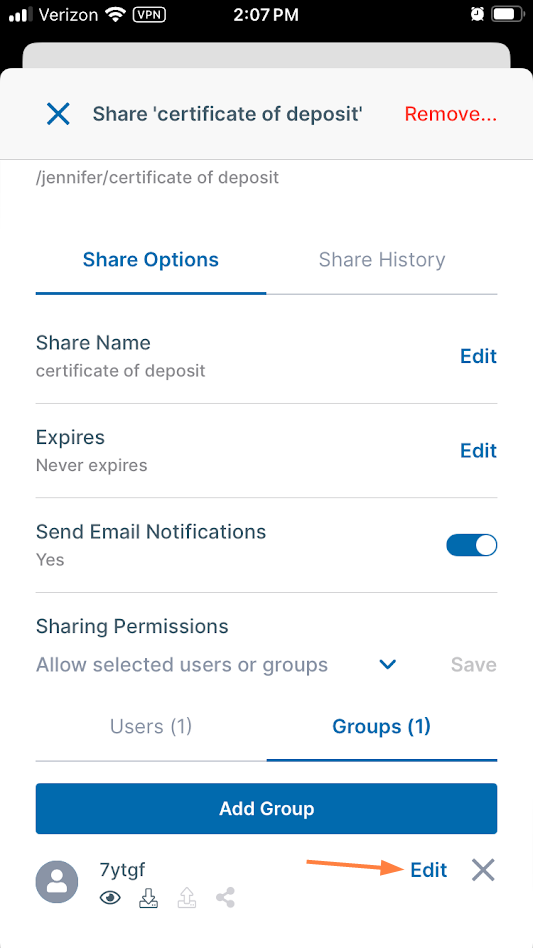Remove the 7ytgf group with the X icon
The height and width of the screenshot is (948, 533).
(483, 870)
